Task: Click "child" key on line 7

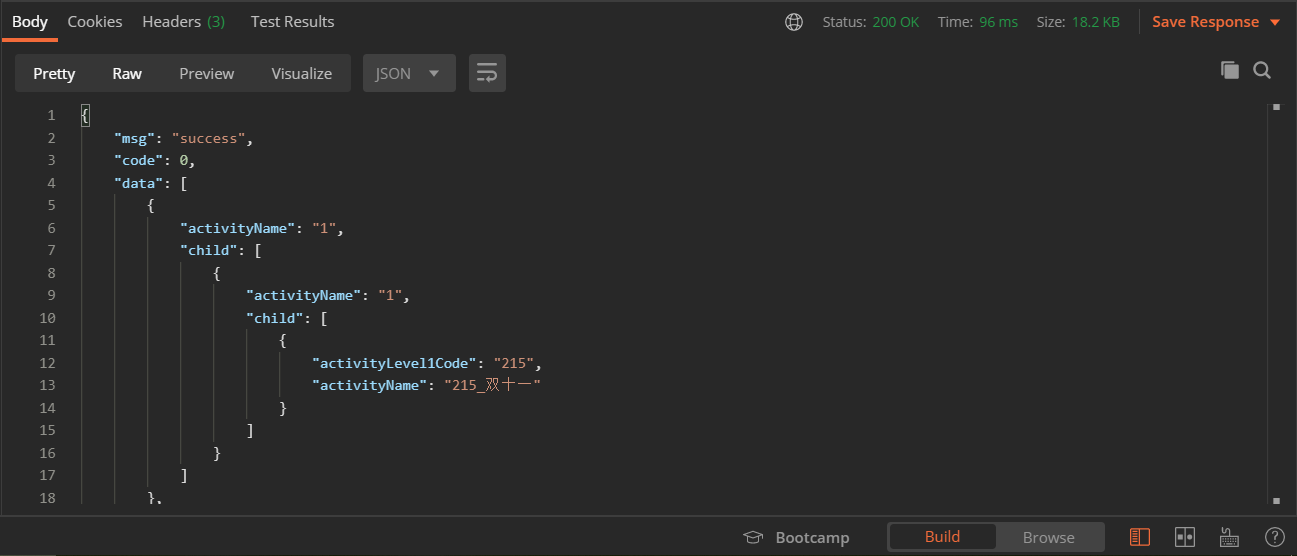Action: 208,250
